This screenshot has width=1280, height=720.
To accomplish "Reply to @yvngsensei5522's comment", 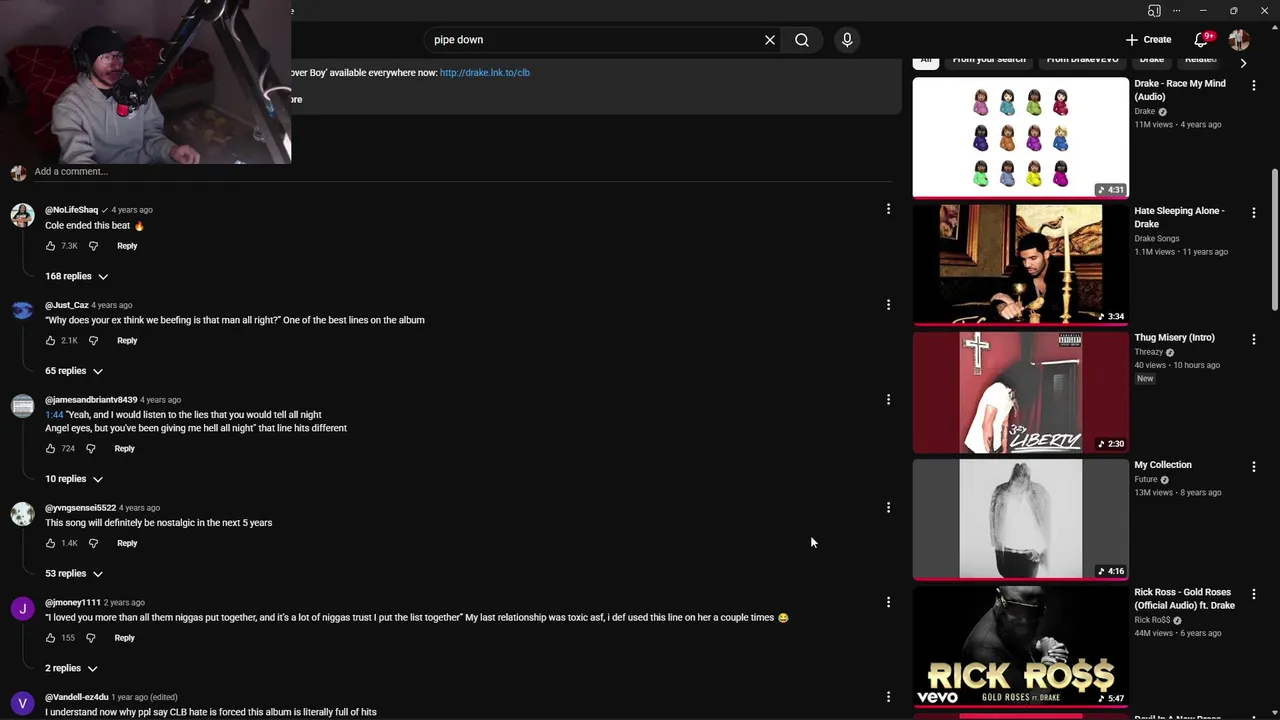I will click(127, 543).
